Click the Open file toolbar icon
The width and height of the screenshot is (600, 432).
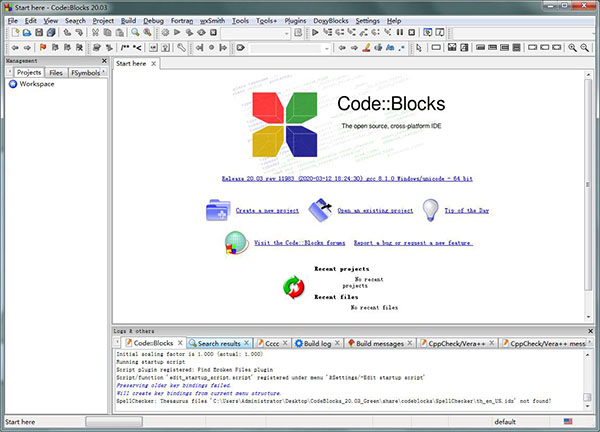27,33
